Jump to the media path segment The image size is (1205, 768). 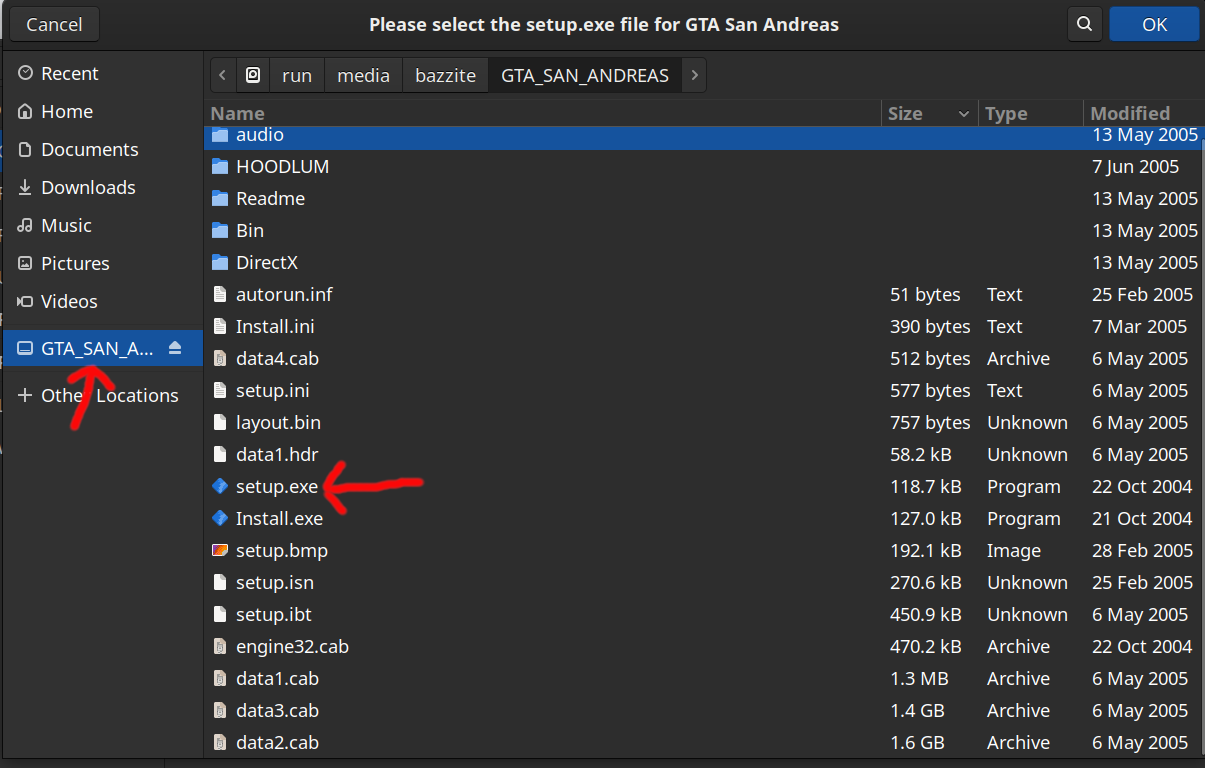point(363,75)
